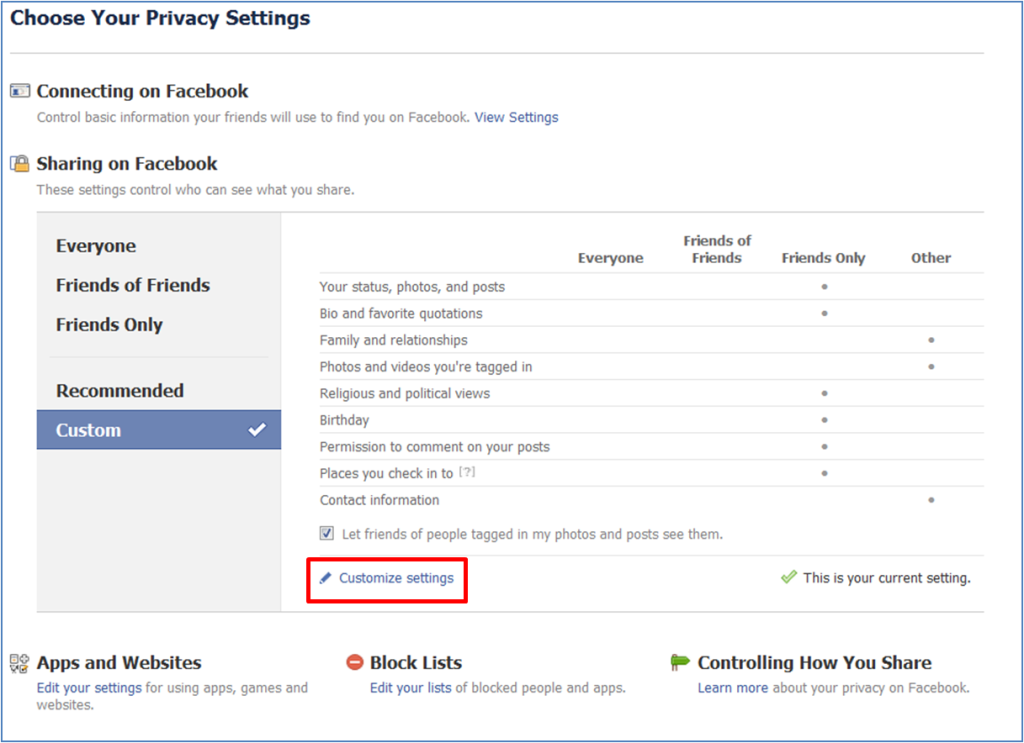Click the Apps and Websites icon
The image size is (1024, 743).
[x=20, y=663]
